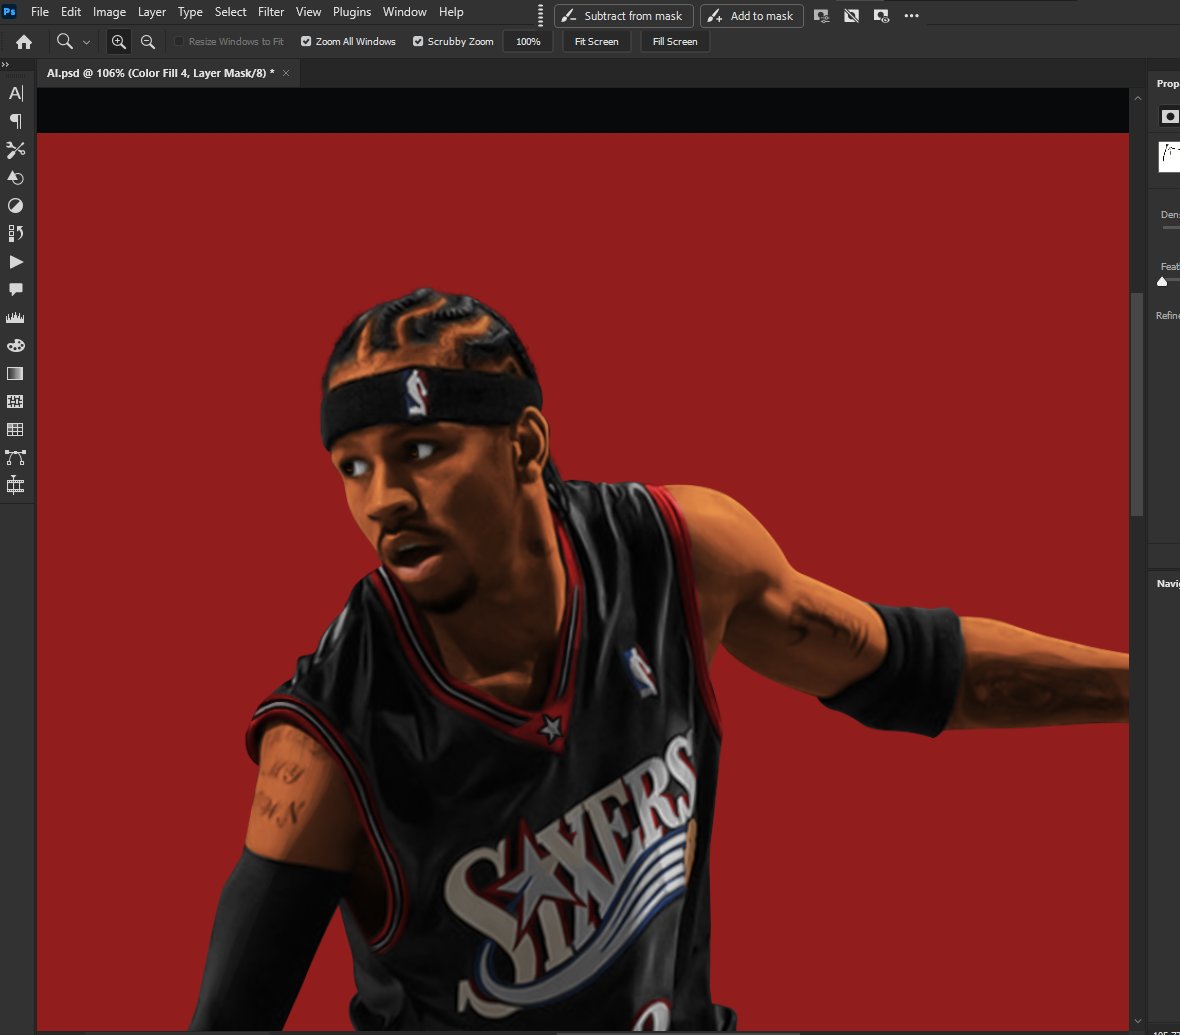
Task: Open the Actions panel play icon
Action: (15, 262)
